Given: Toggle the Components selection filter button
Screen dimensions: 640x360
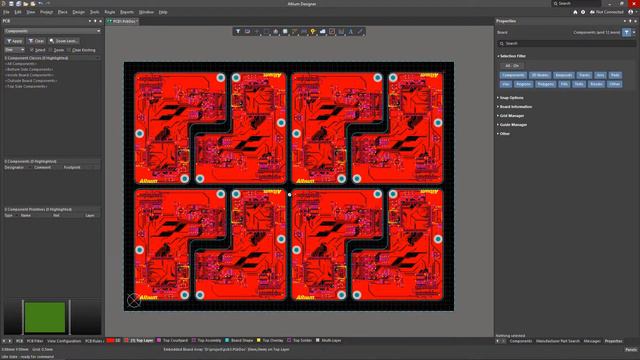Looking at the screenshot, I should click(x=513, y=75).
